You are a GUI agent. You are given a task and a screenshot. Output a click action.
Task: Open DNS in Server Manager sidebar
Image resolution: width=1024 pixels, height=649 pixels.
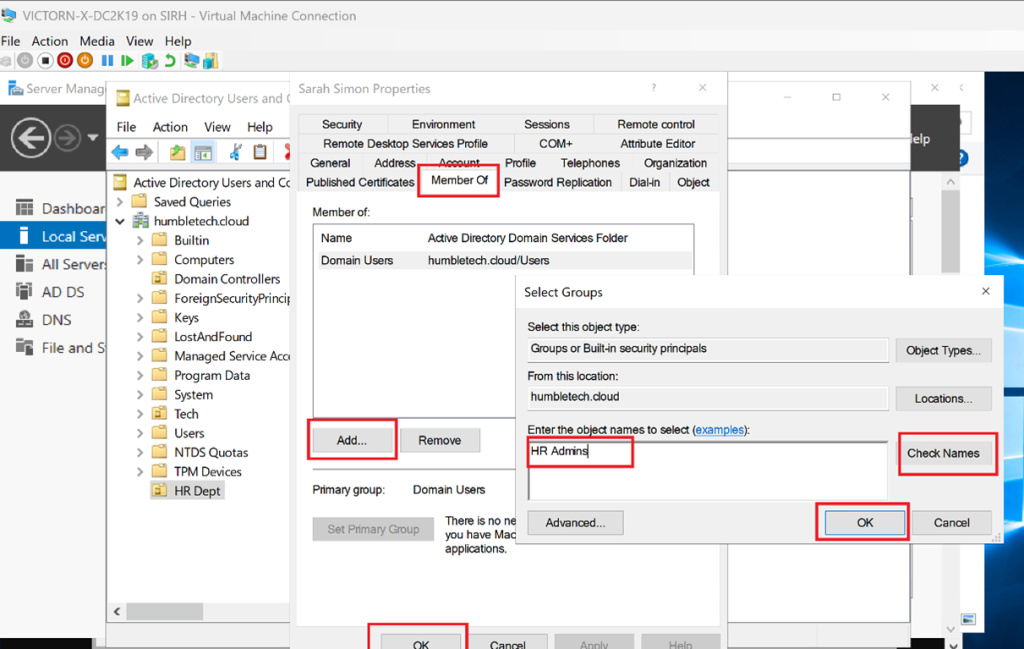coord(44,320)
